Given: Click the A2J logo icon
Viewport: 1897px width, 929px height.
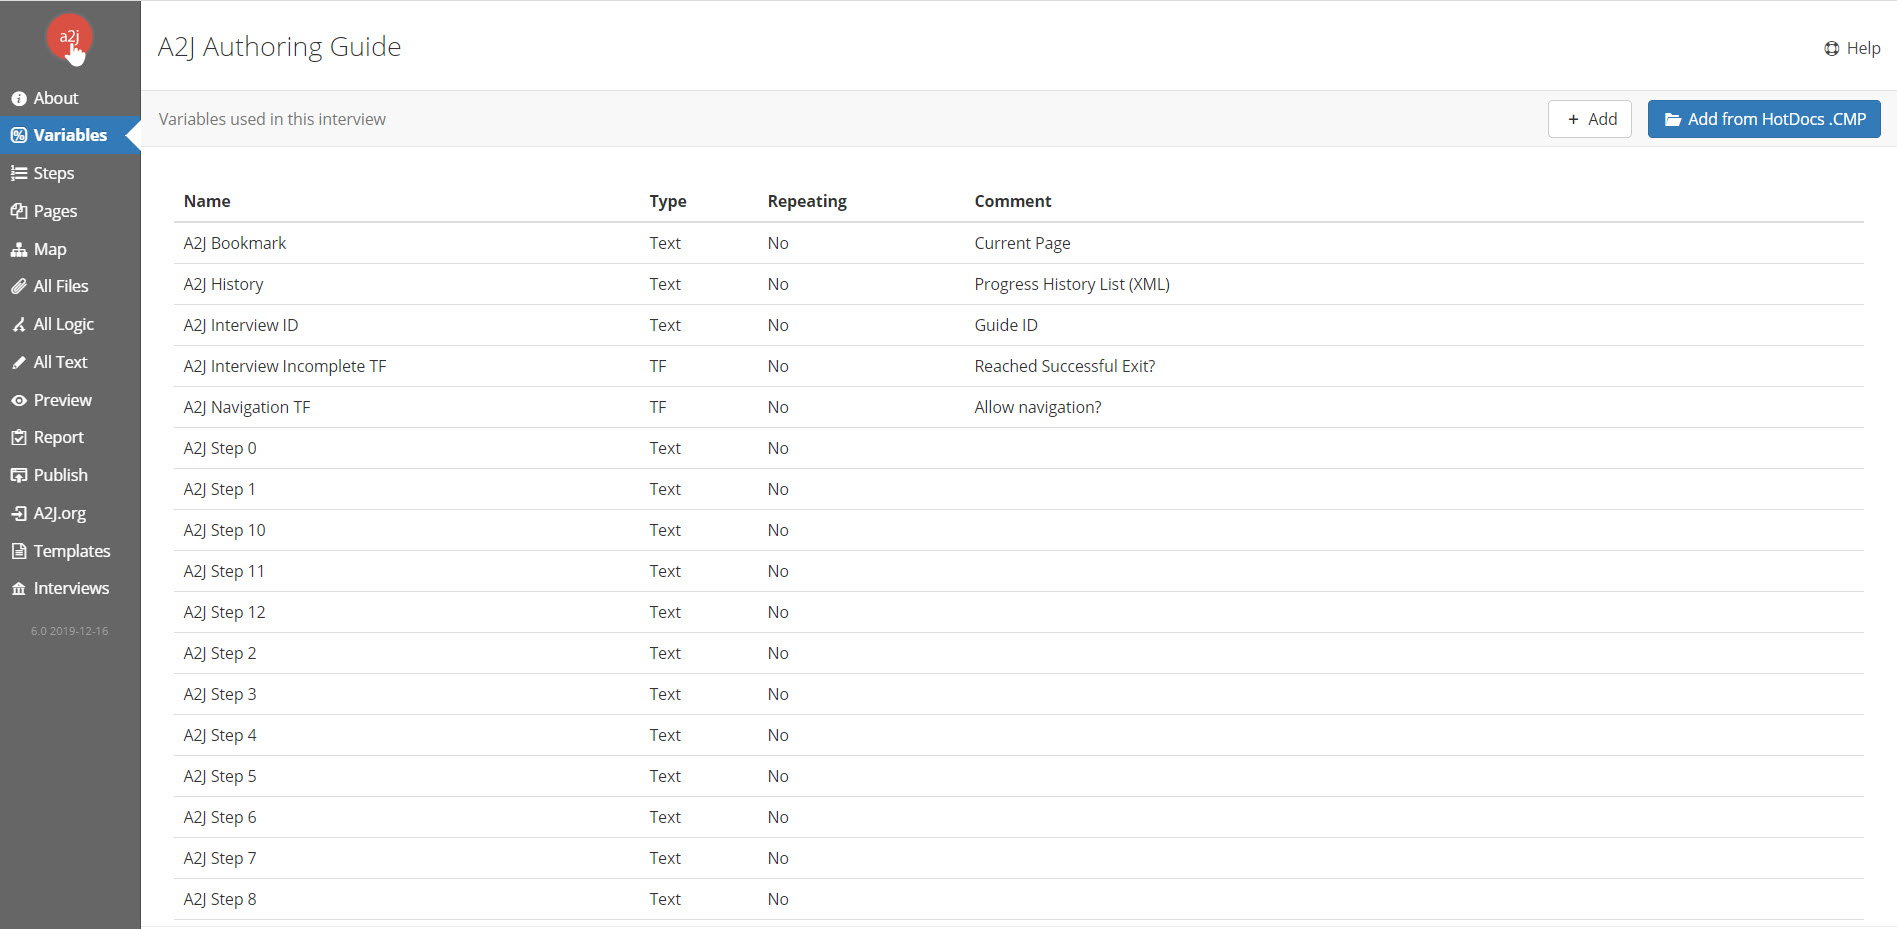Looking at the screenshot, I should 69,39.
